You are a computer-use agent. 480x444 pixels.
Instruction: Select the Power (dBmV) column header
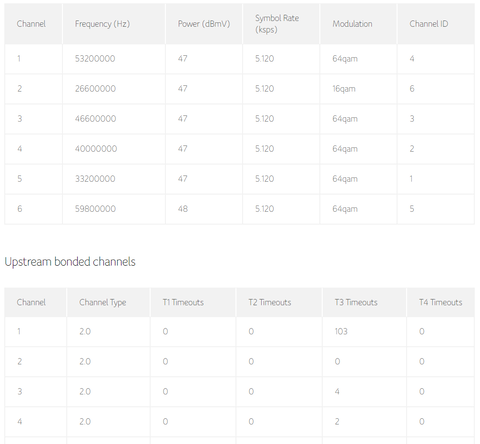coord(204,24)
